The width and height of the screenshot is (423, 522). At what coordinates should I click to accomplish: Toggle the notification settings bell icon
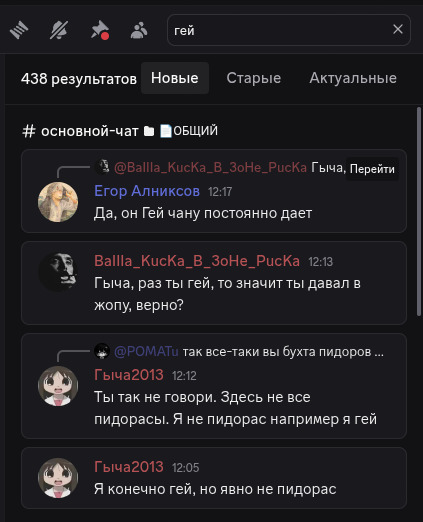(59, 30)
